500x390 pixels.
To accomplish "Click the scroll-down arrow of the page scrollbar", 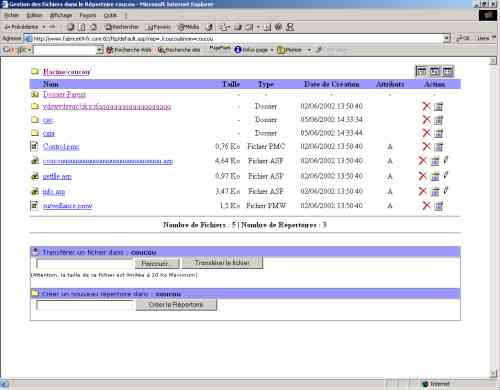I will coord(493,373).
